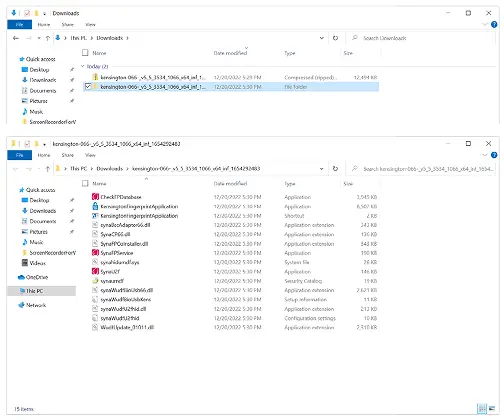Image resolution: width=504 pixels, height=420 pixels.
Task: Select the synaumdf security catalog icon
Action: (x=95, y=281)
